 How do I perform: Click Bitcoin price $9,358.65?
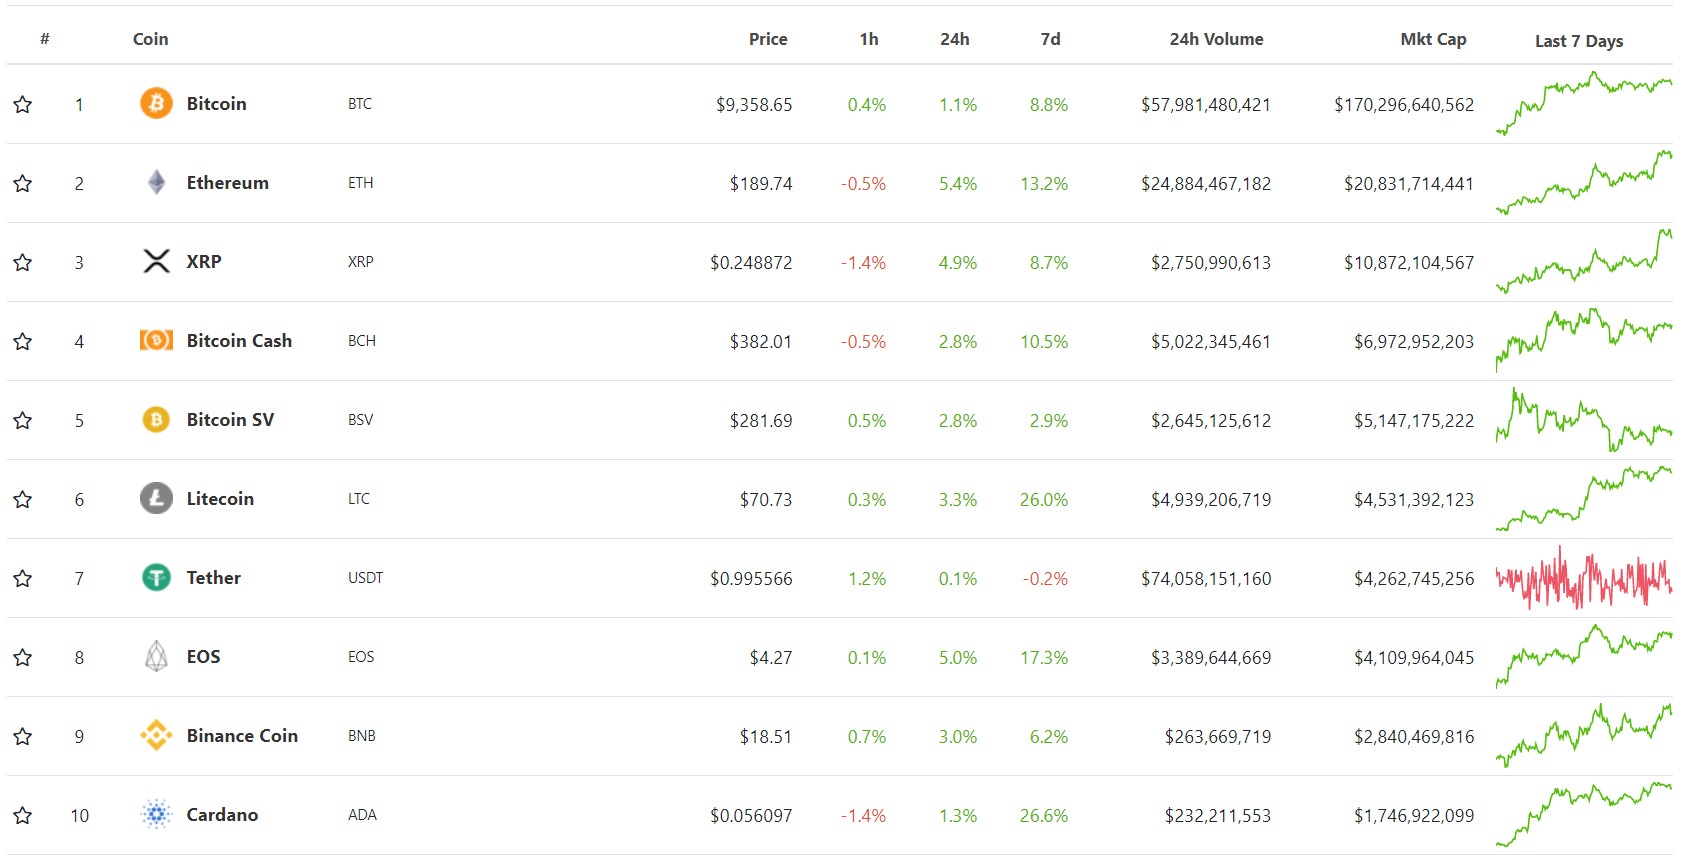(754, 104)
